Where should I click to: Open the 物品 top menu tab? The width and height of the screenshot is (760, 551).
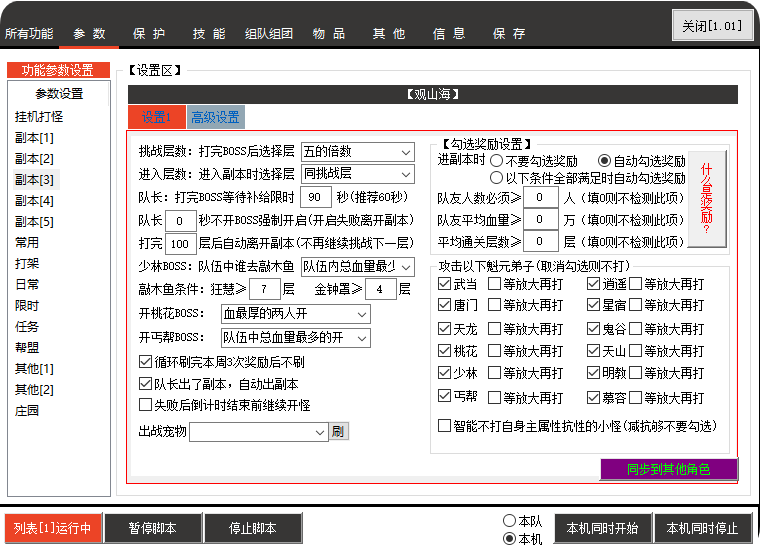[328, 34]
